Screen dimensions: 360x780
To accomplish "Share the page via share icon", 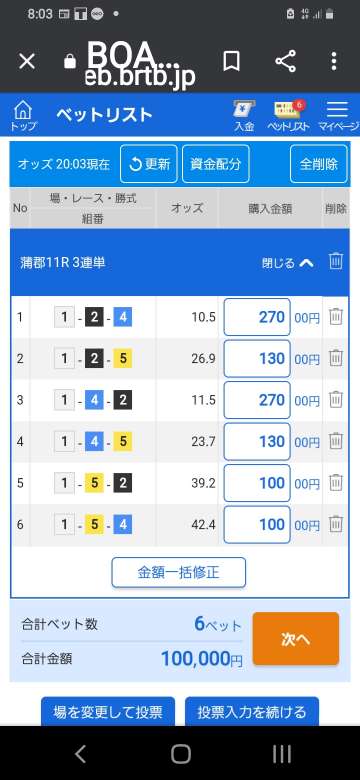I will 285,62.
